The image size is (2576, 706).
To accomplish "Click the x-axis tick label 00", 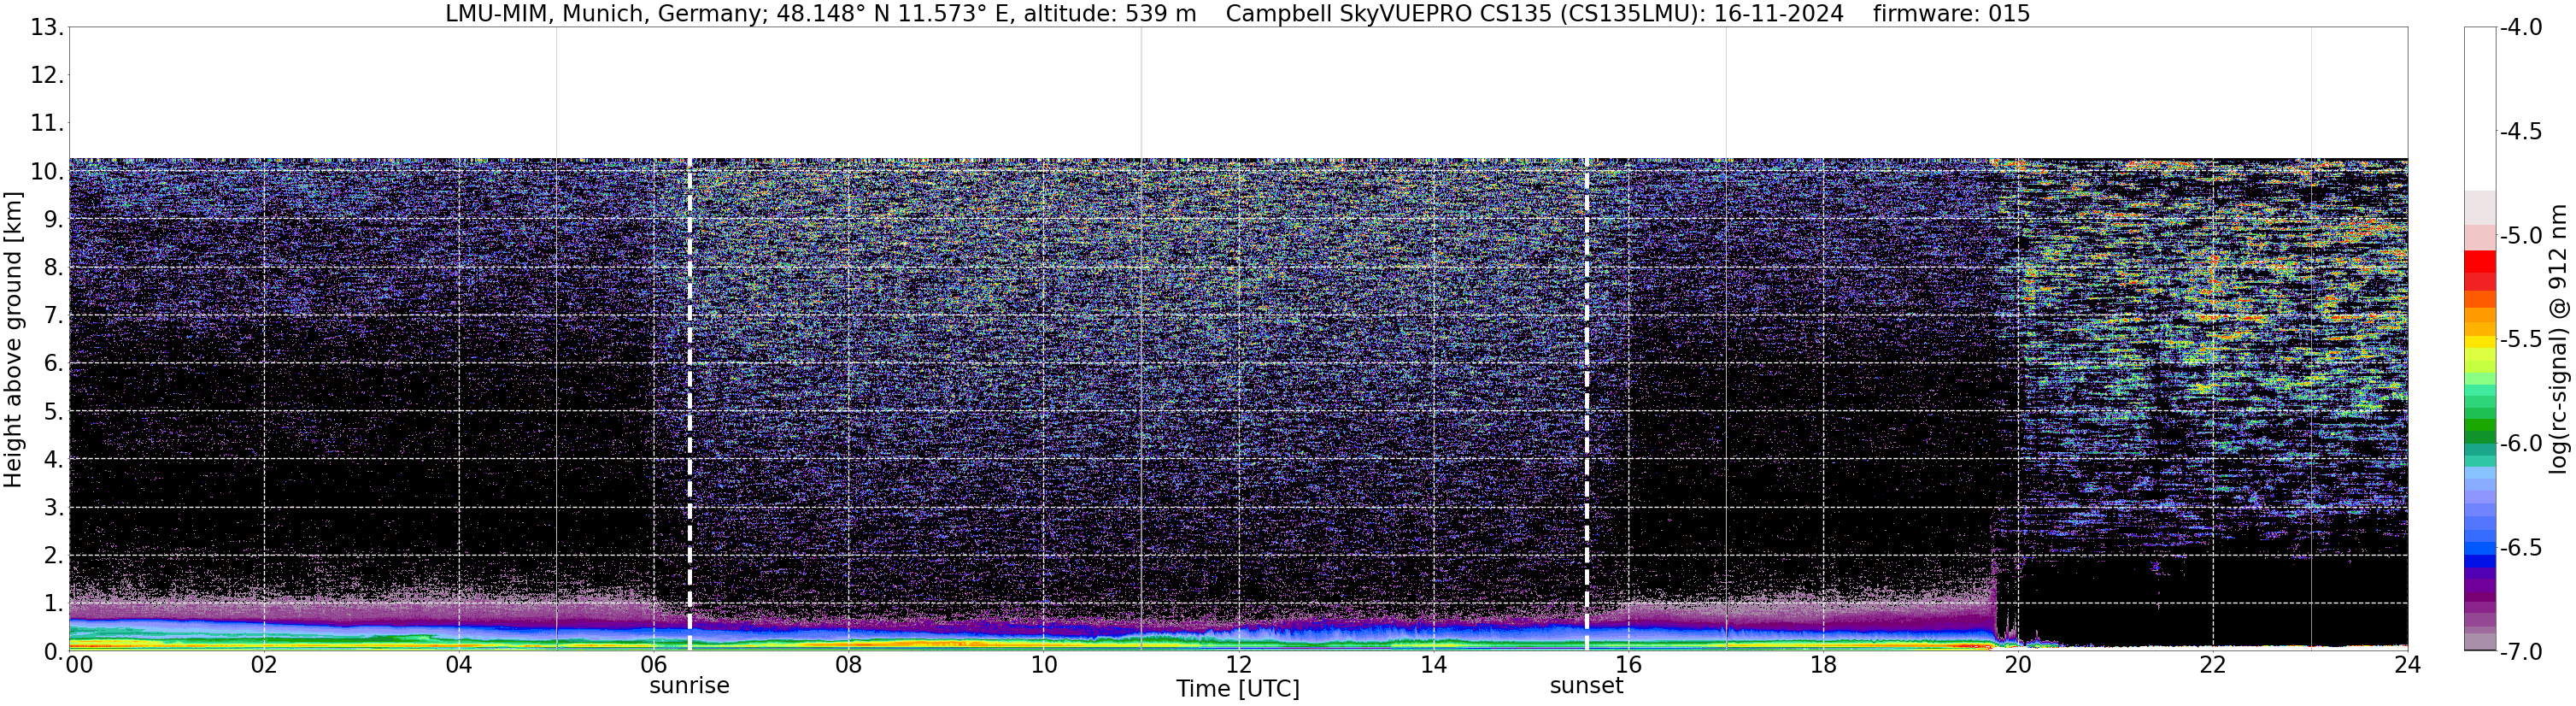I will (79, 665).
